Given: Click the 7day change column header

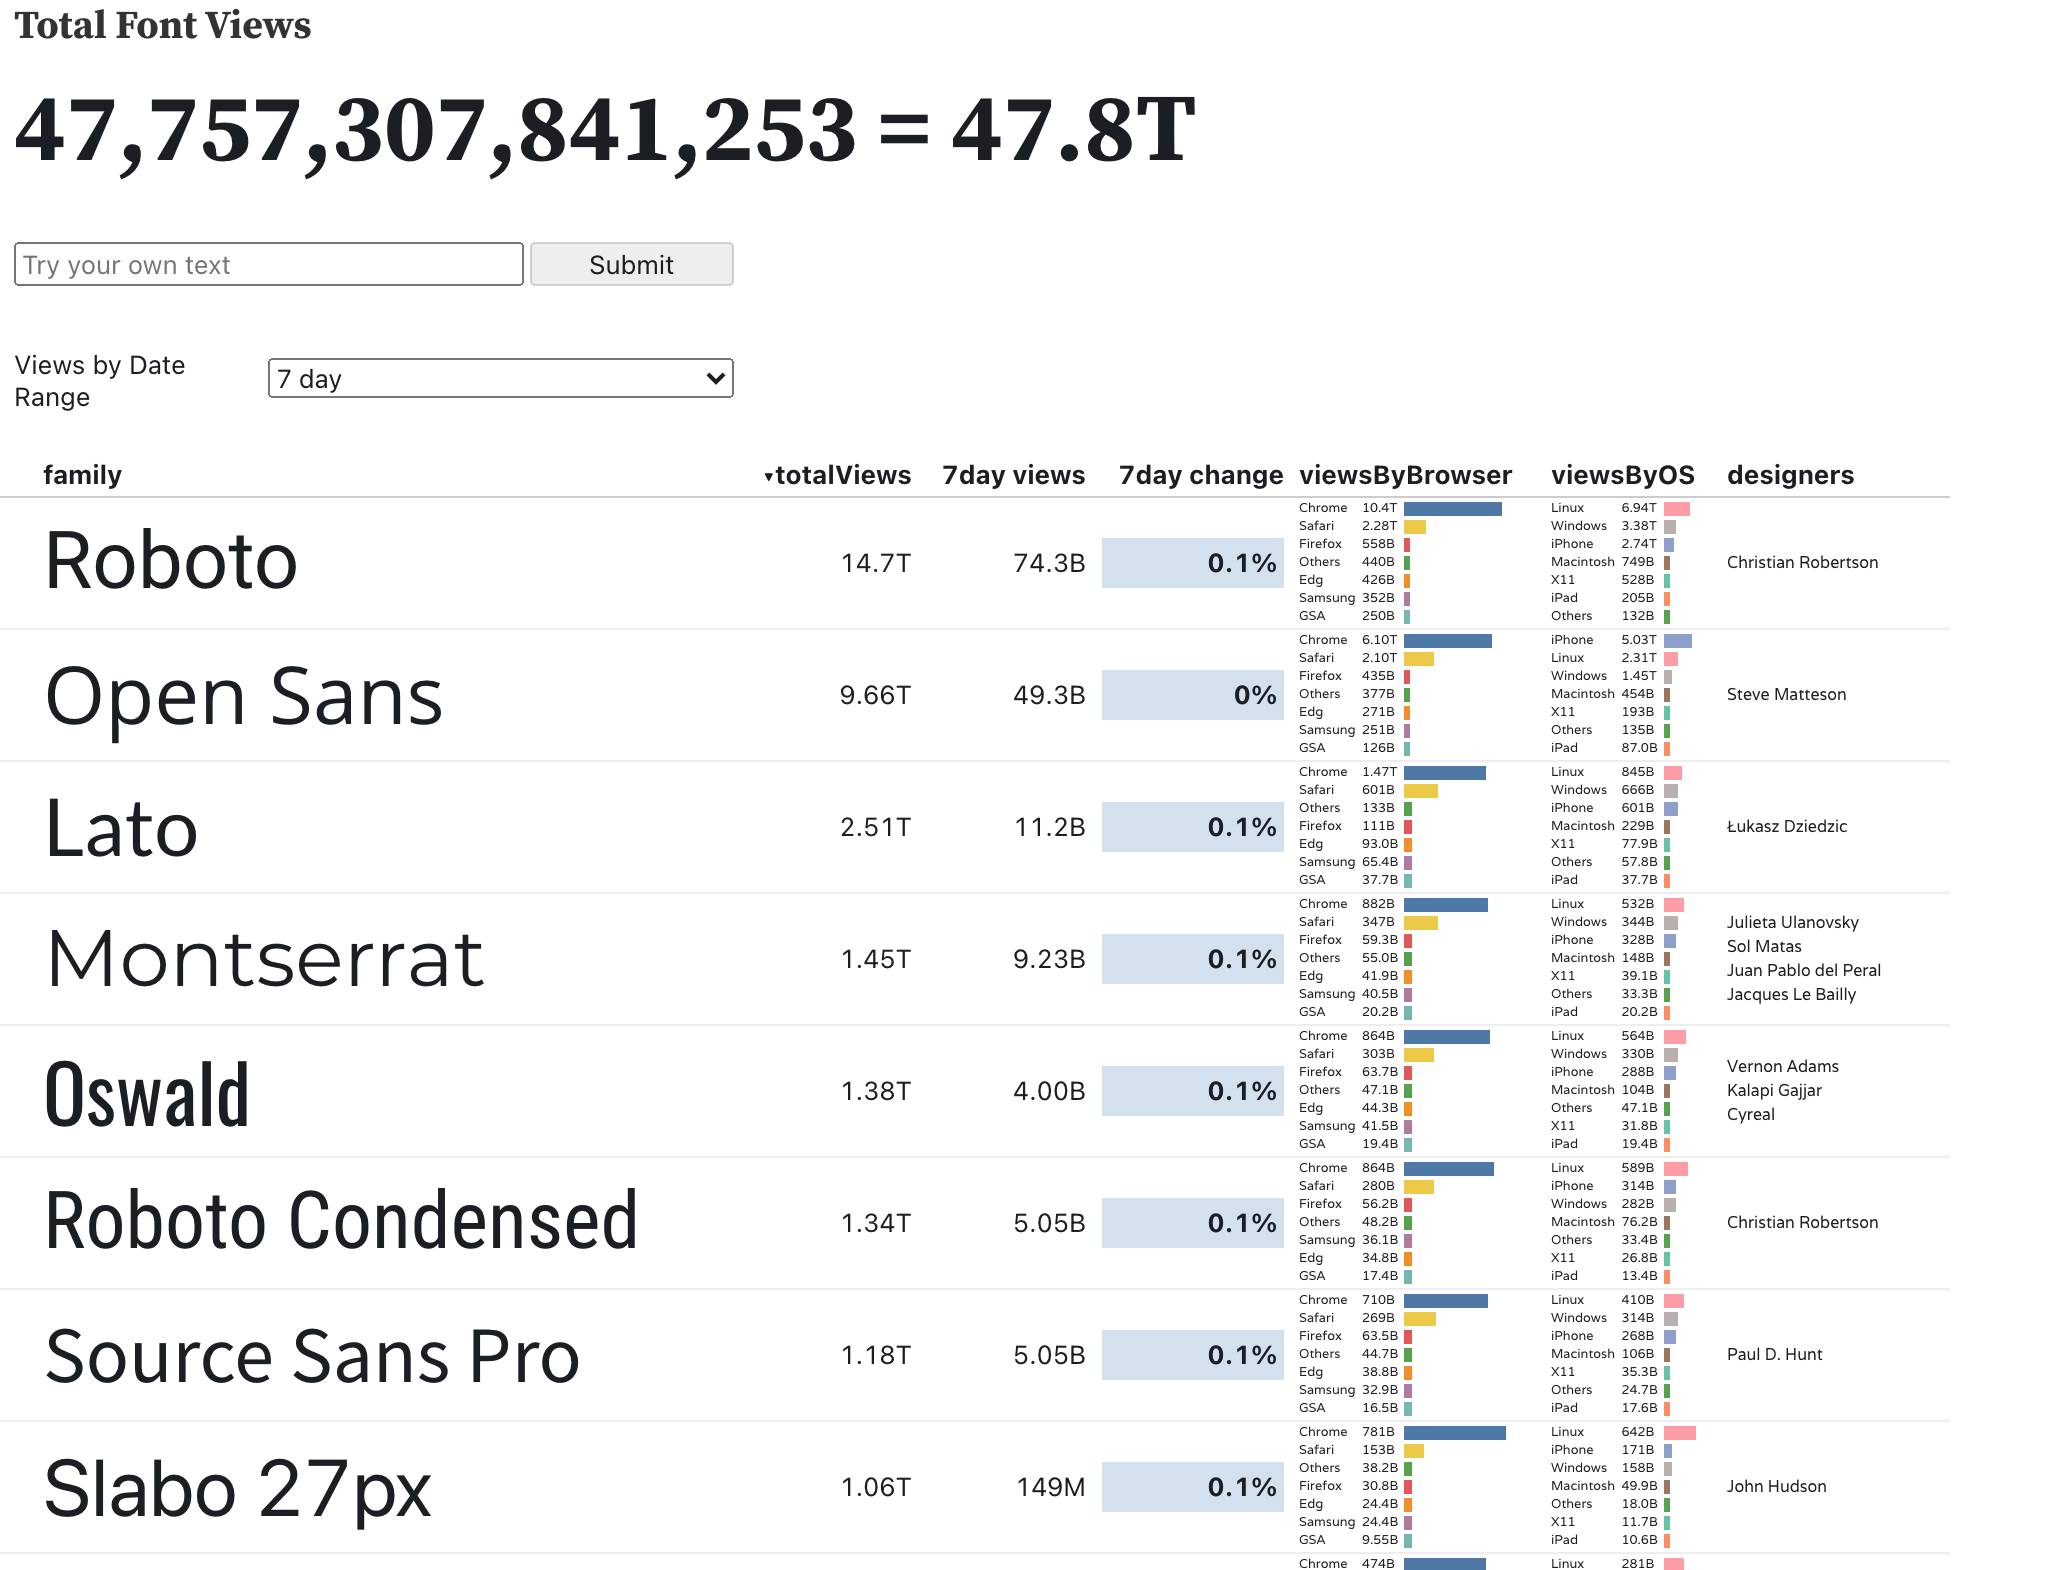Looking at the screenshot, I should 1202,475.
